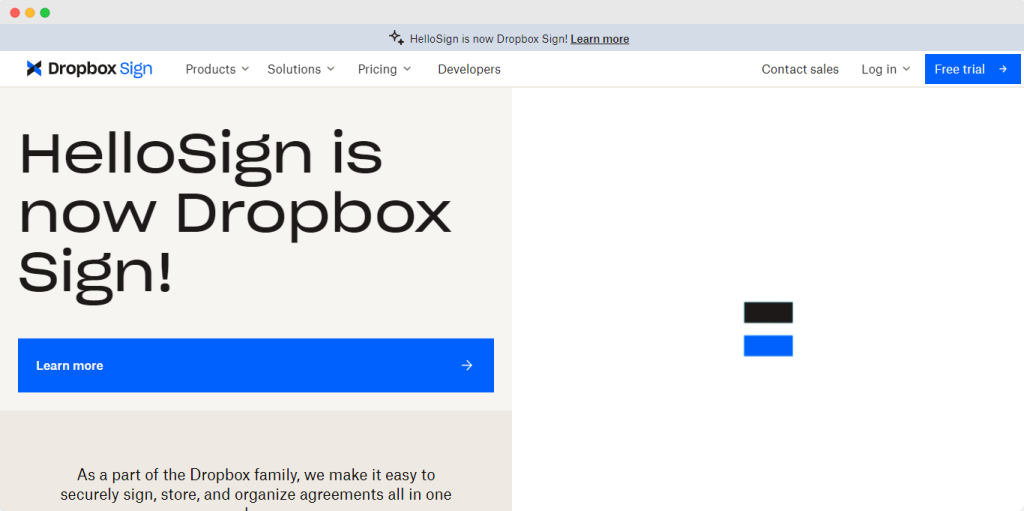This screenshot has height=511, width=1024.
Task: Expand the Solutions dropdown chevron
Action: (330, 69)
